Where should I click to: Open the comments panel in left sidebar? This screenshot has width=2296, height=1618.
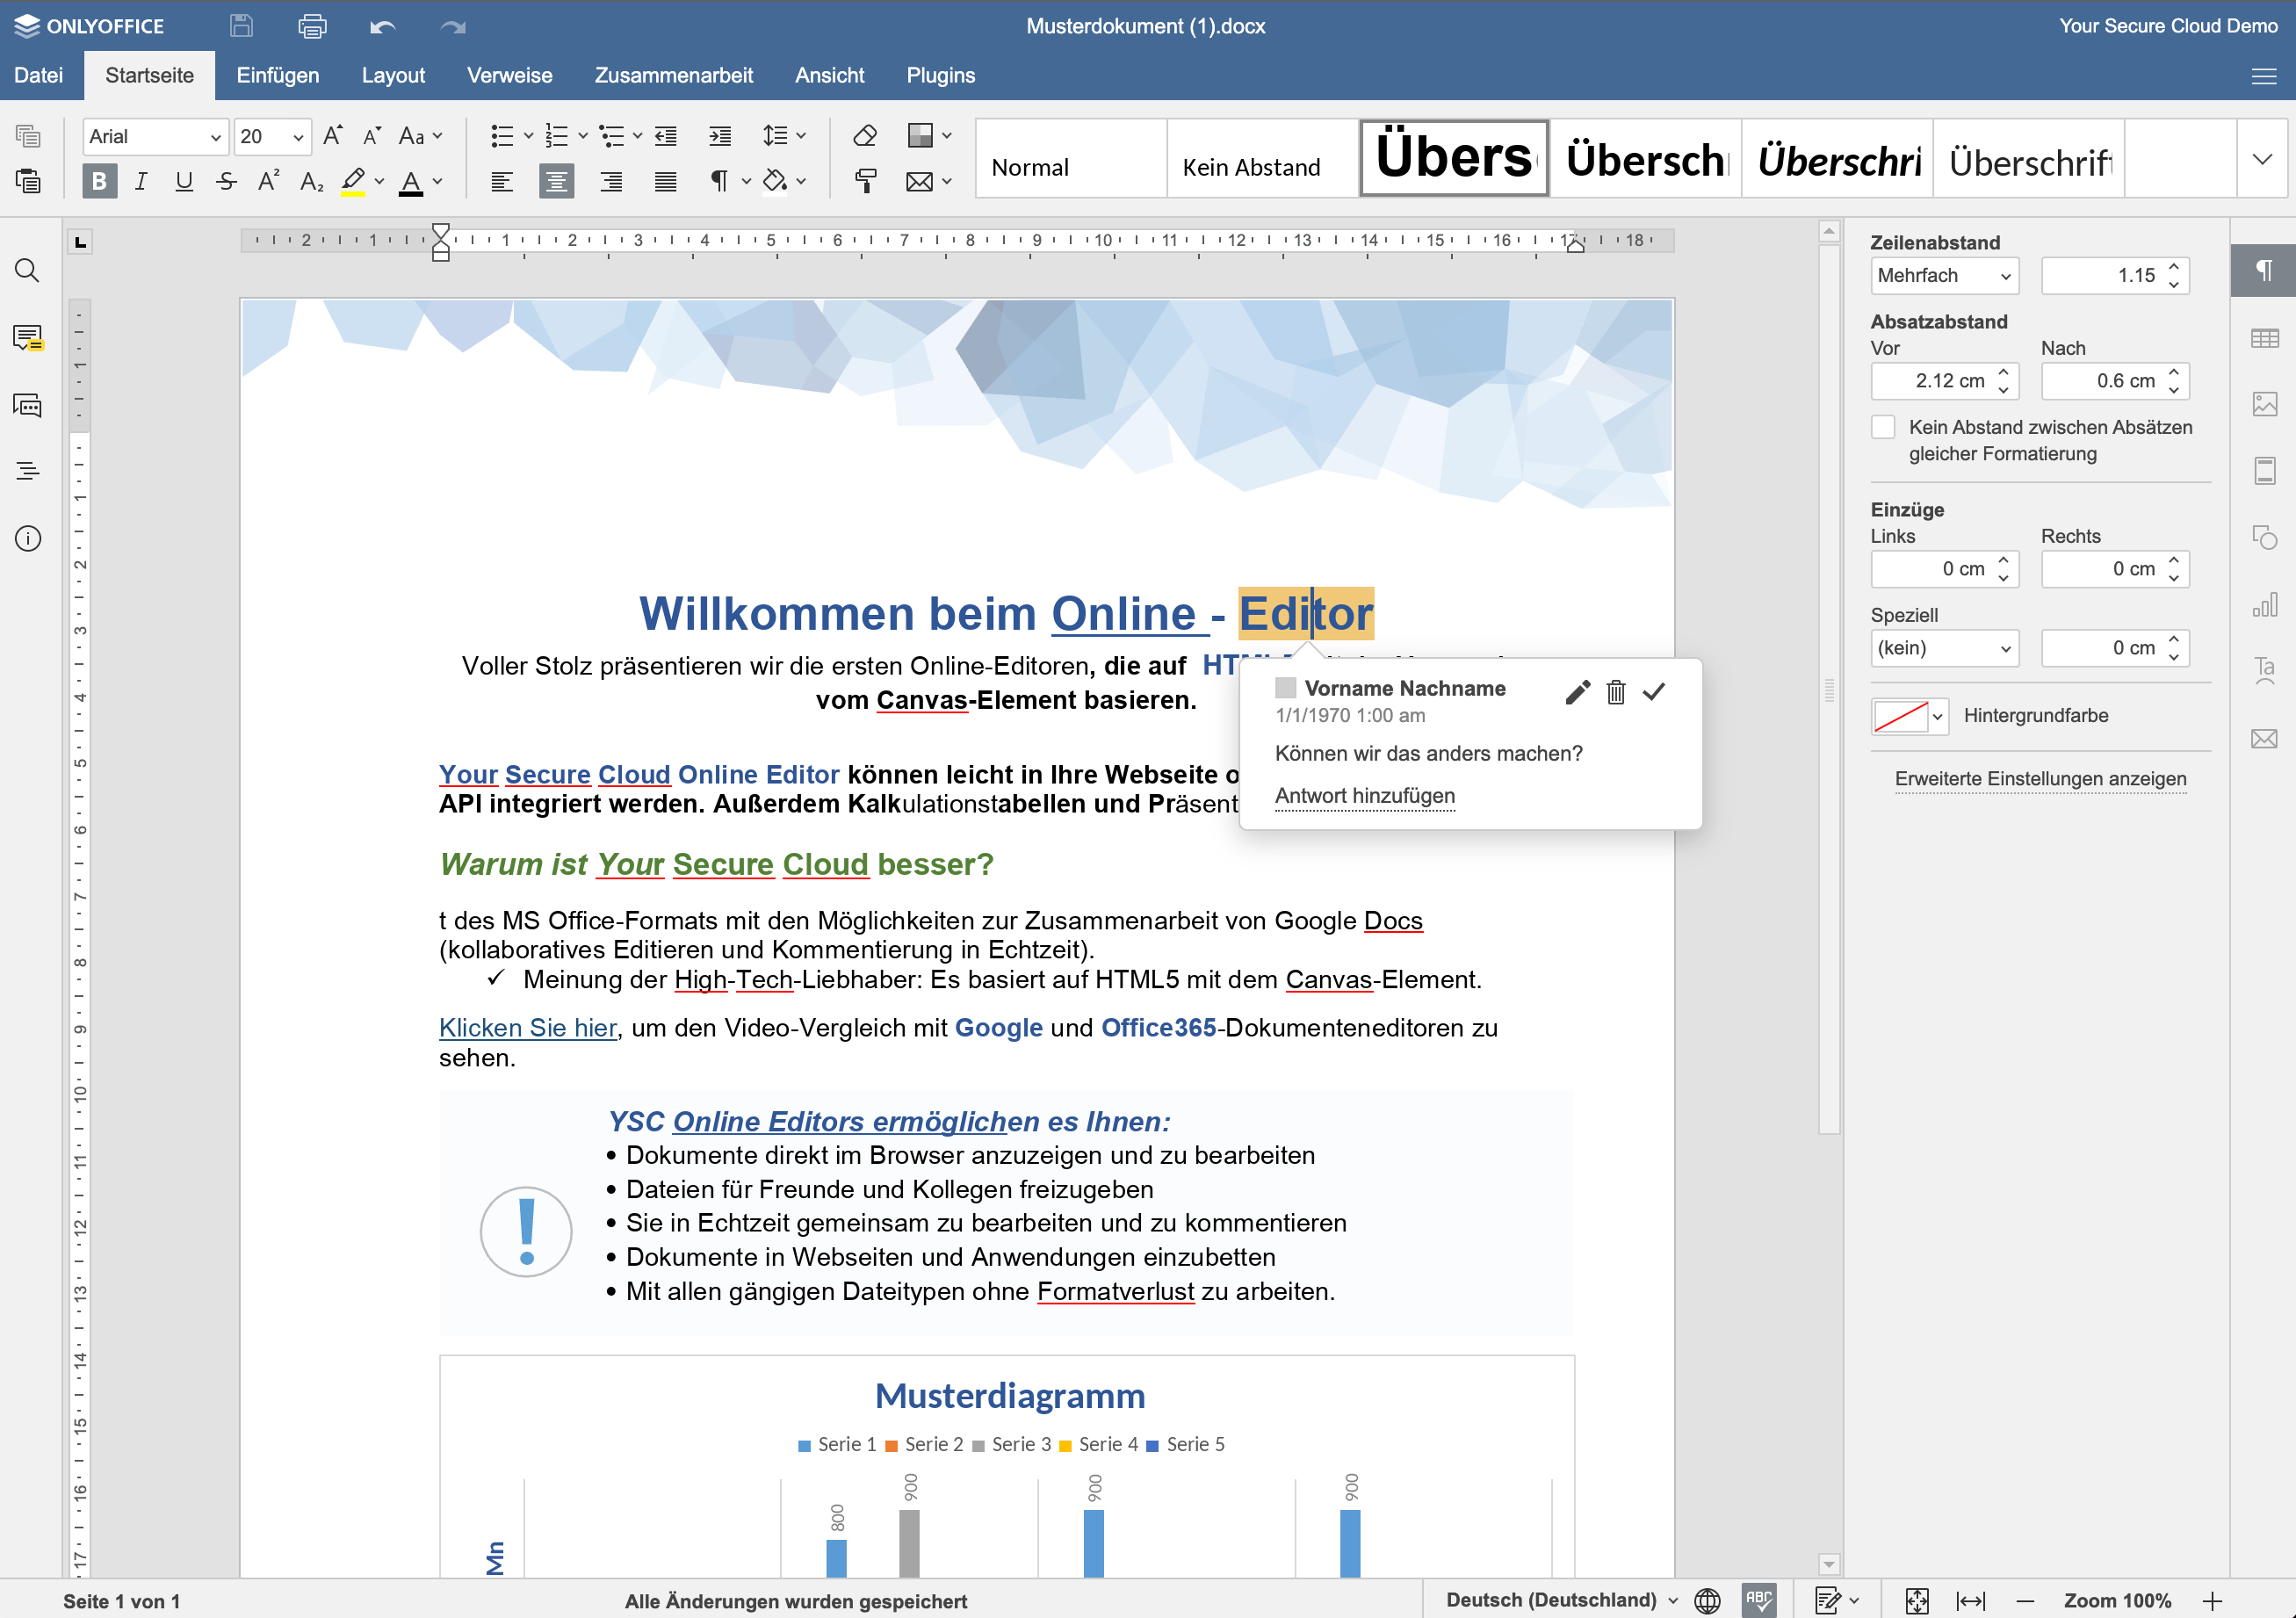tap(27, 338)
